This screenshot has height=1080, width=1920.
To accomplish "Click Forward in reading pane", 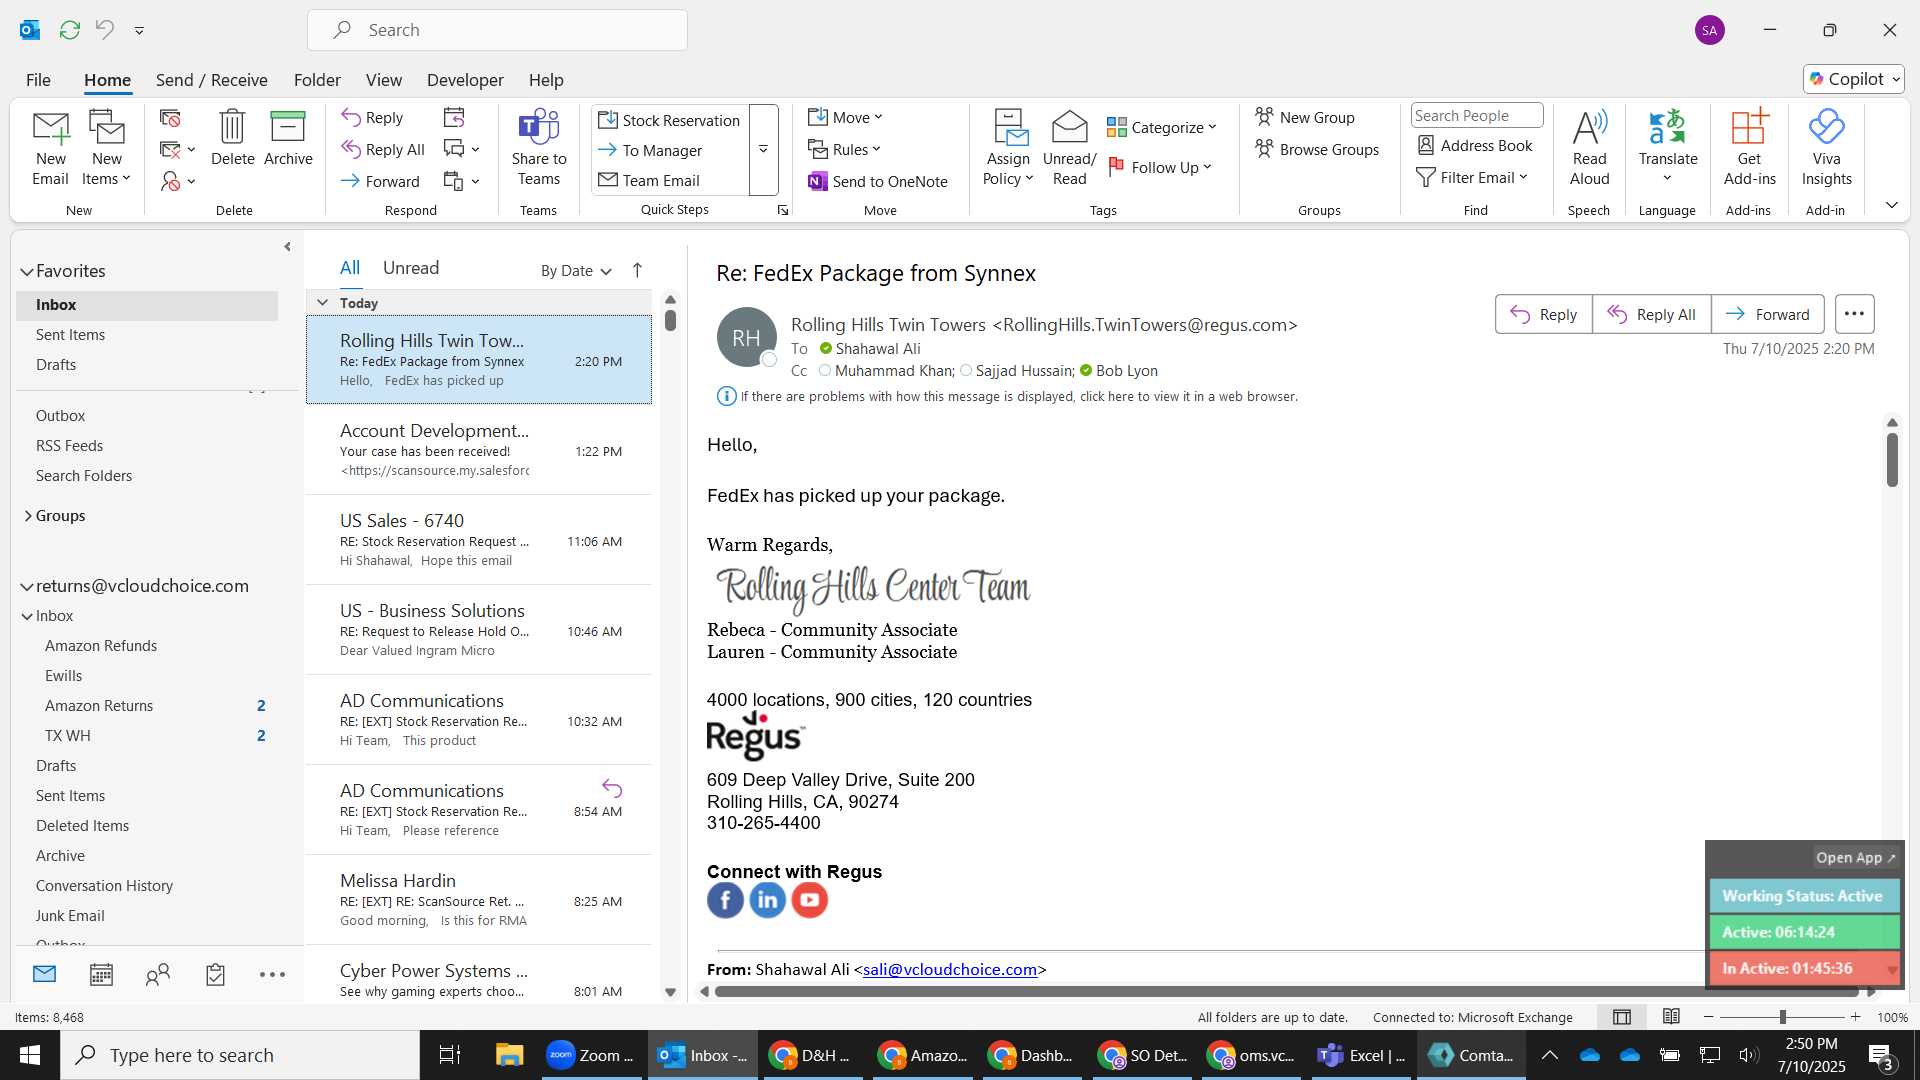I will click(x=1767, y=314).
